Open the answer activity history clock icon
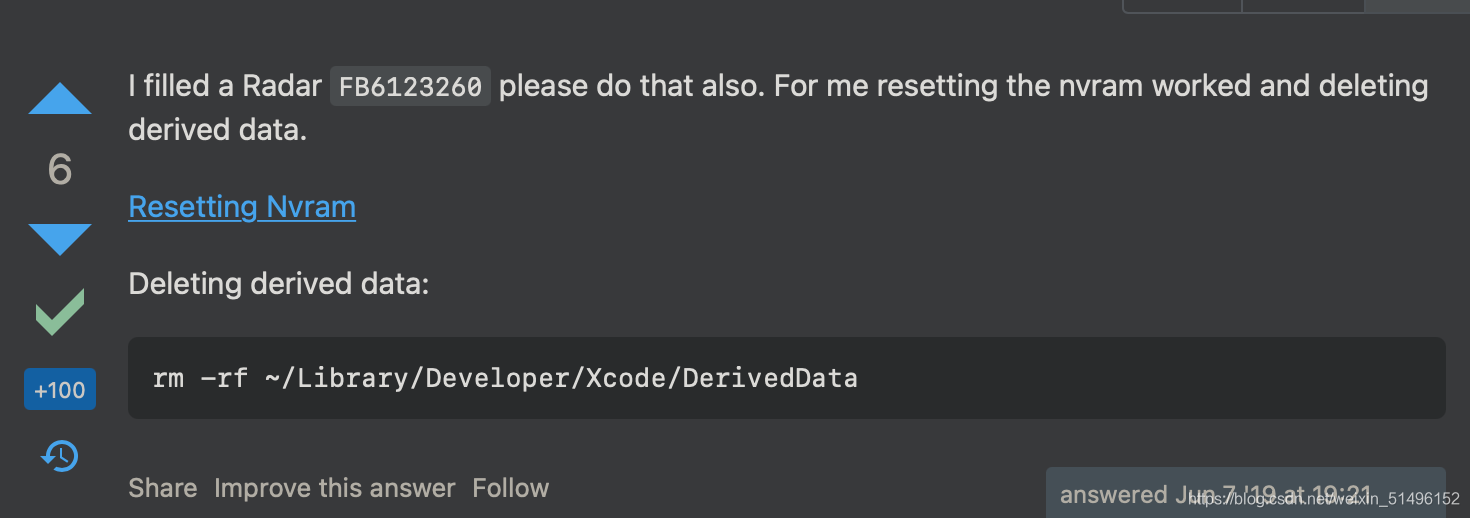This screenshot has height=518, width=1470. [x=60, y=456]
